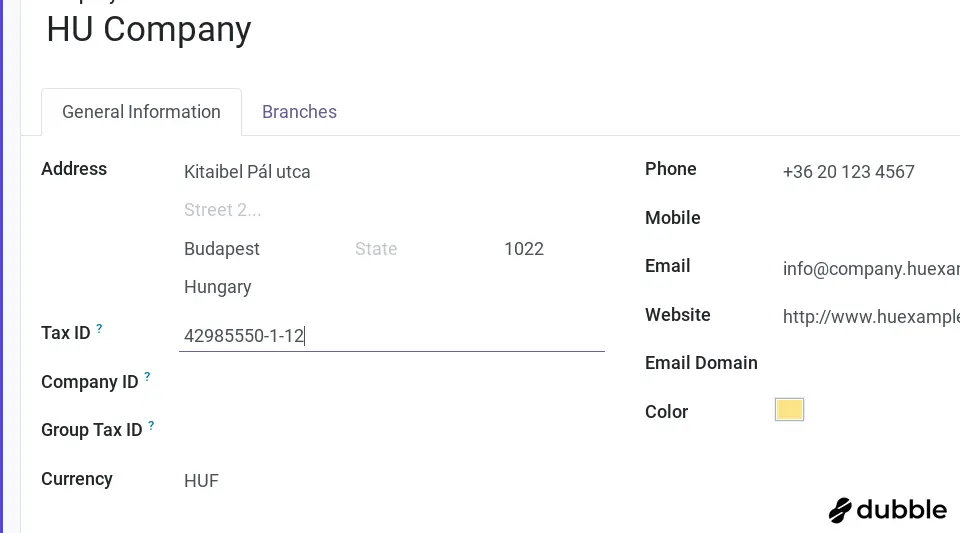
Task: Click the dubble logo
Action: point(887,510)
